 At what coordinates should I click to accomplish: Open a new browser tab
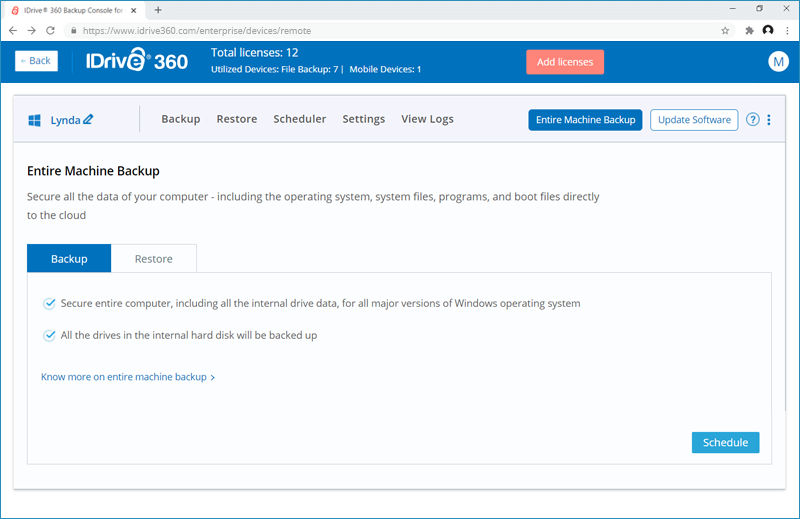pyautogui.click(x=158, y=10)
